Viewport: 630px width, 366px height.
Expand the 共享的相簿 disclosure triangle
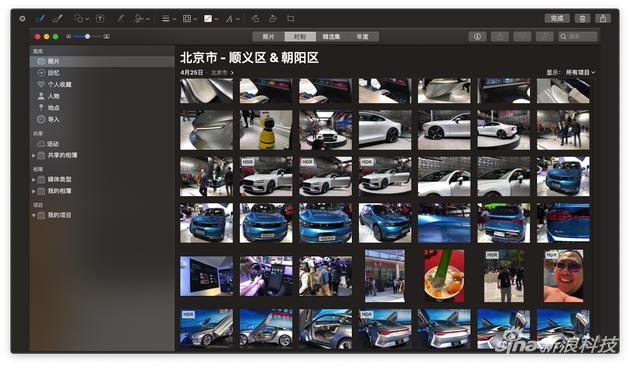pyautogui.click(x=34, y=155)
